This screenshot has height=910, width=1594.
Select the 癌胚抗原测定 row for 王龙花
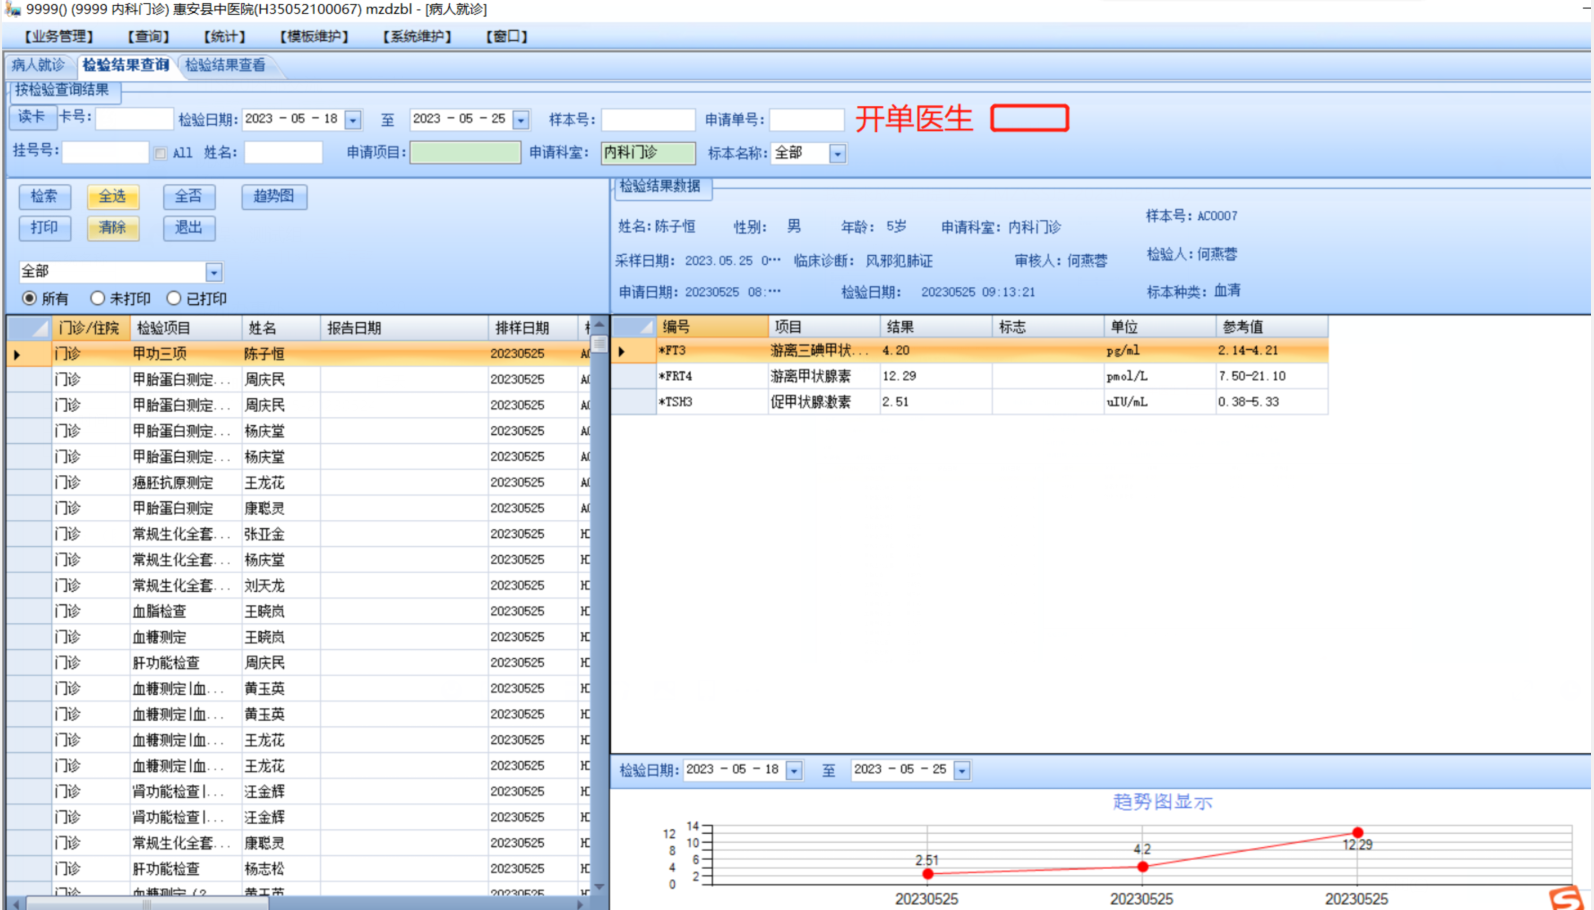tap(300, 483)
